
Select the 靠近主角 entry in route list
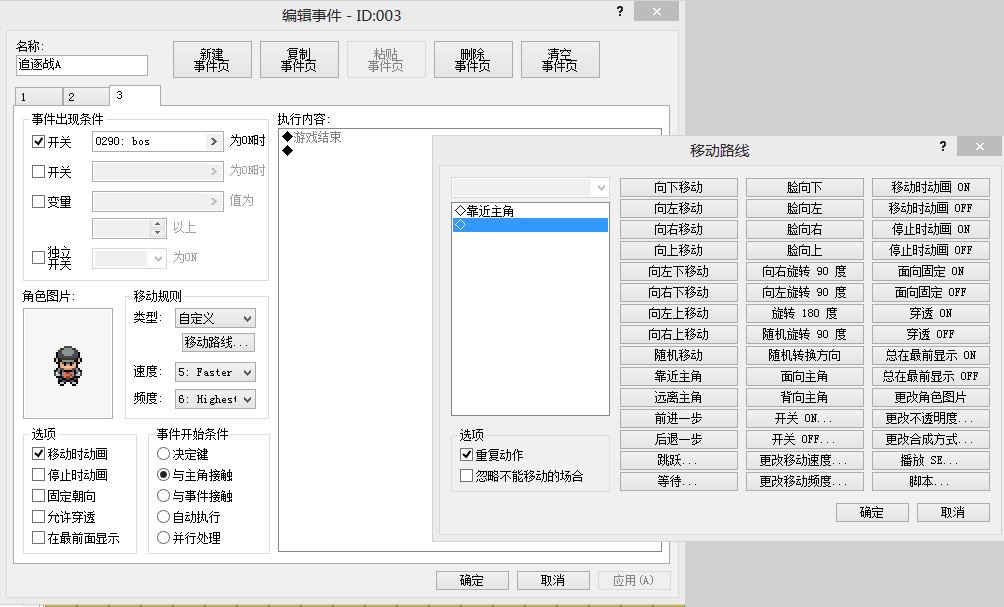530,211
